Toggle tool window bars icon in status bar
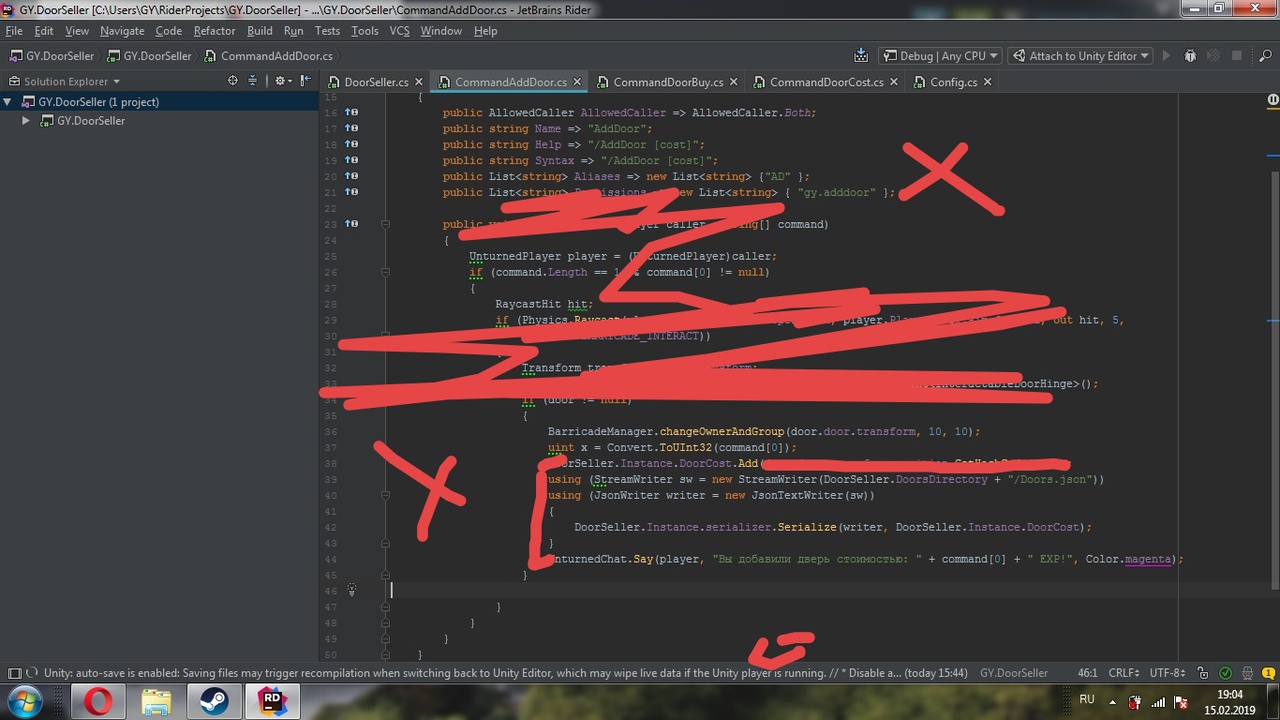Image resolution: width=1280 pixels, height=720 pixels. (14, 674)
